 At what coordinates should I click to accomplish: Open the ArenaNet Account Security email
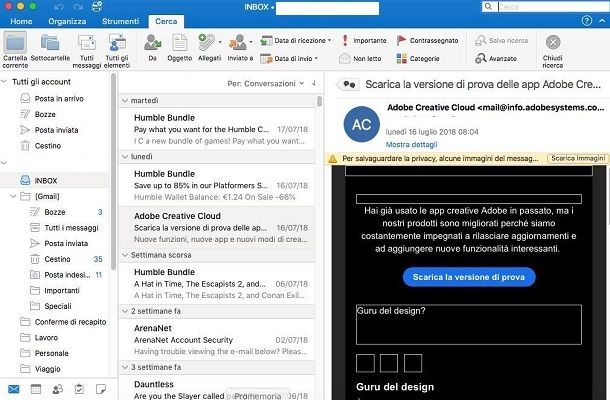[x=217, y=339]
